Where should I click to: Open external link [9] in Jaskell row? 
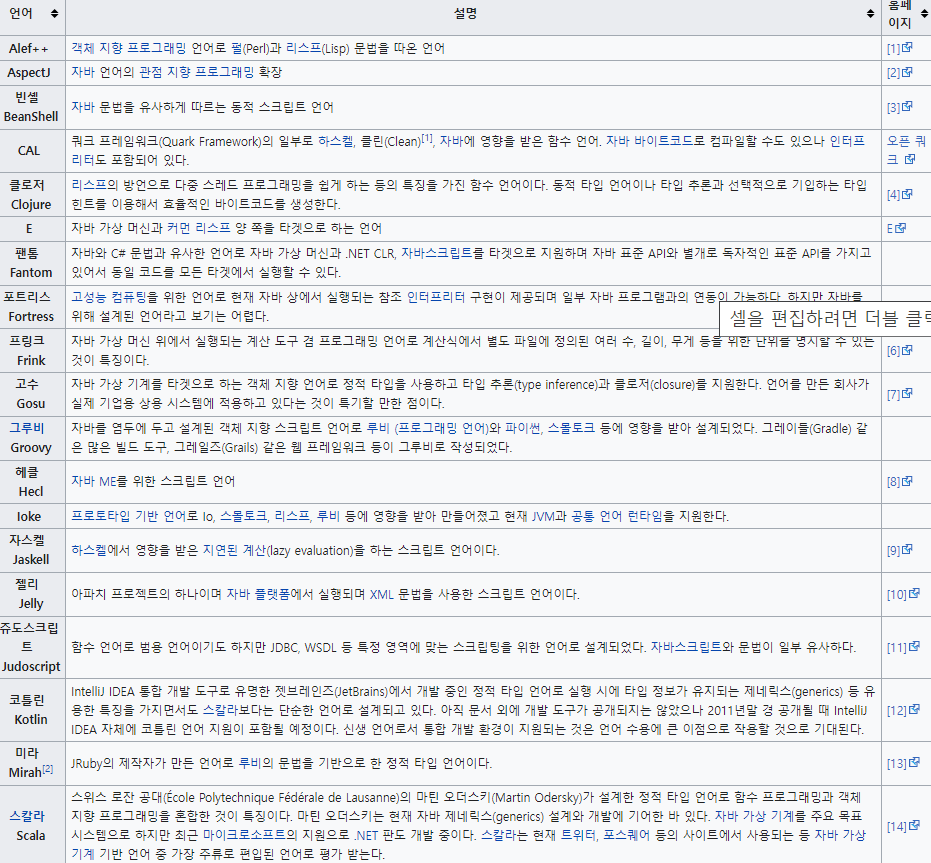(899, 550)
